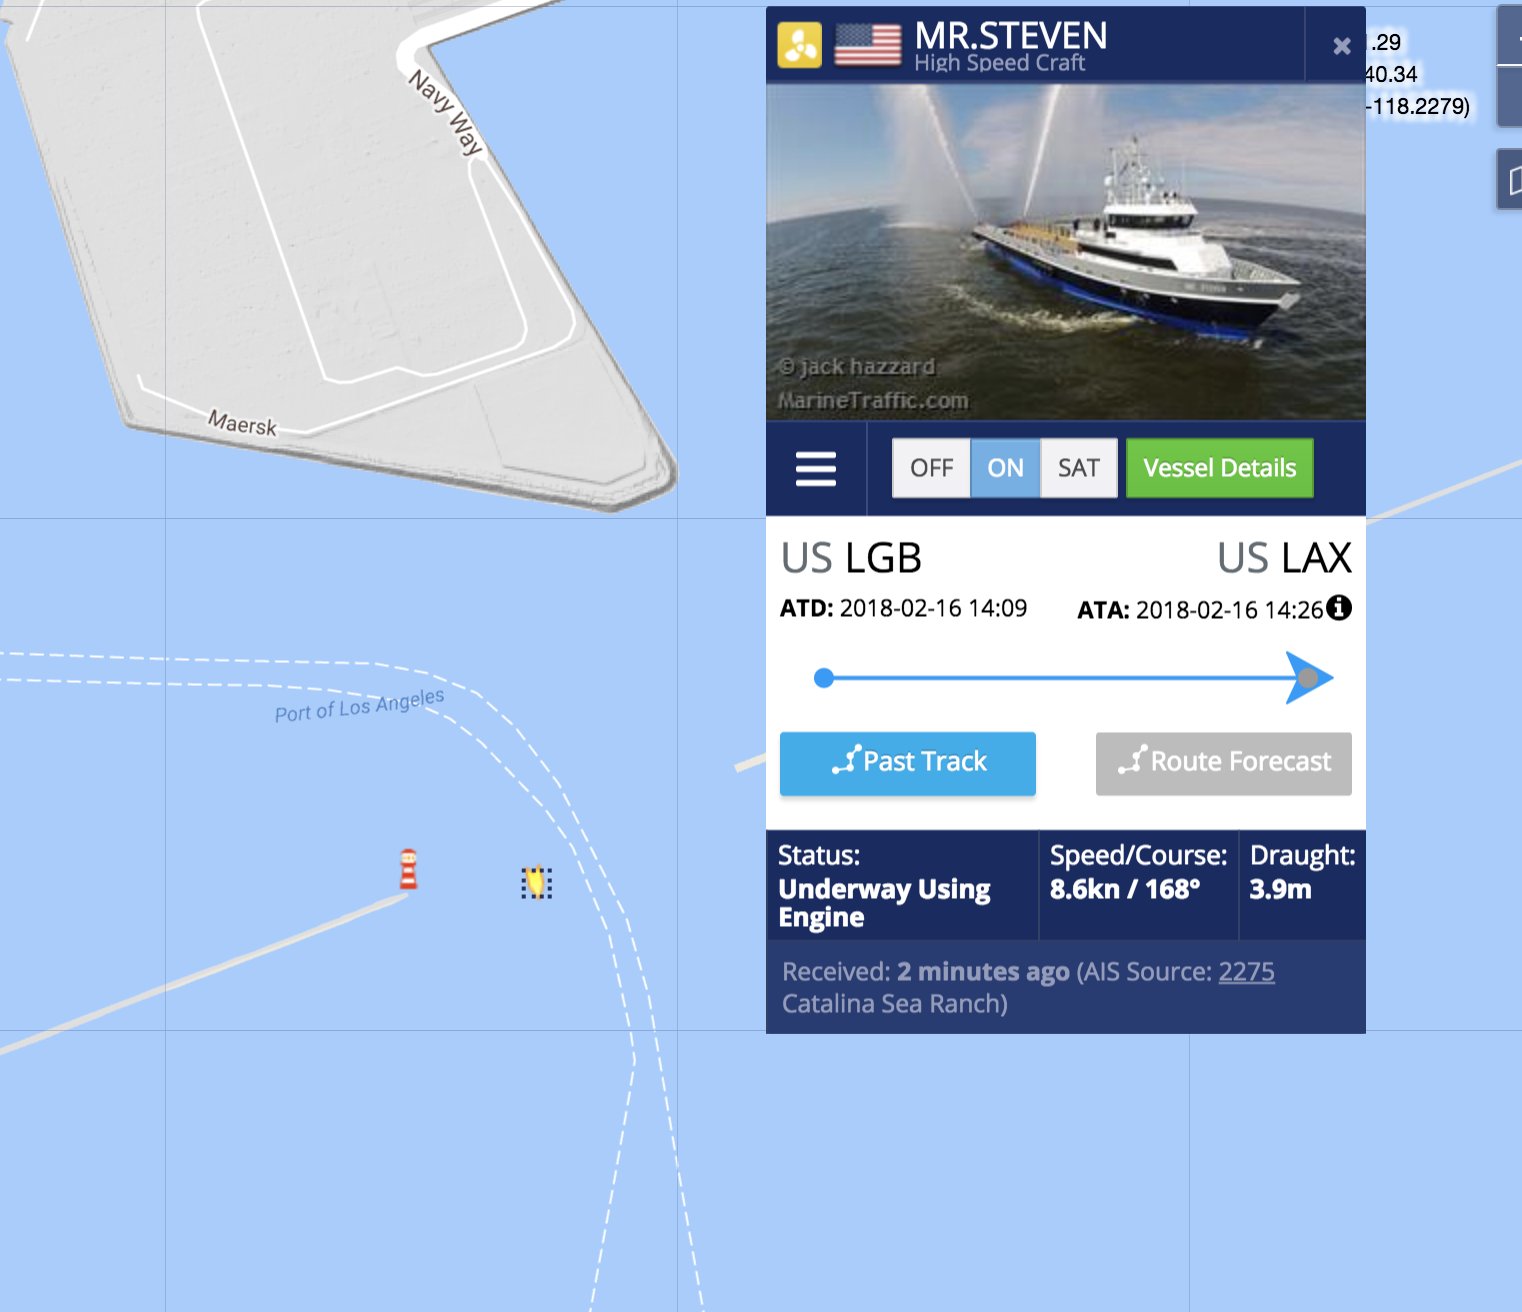Viewport: 1522px width, 1312px height.
Task: Click the US LAX destination port
Action: click(x=1284, y=558)
